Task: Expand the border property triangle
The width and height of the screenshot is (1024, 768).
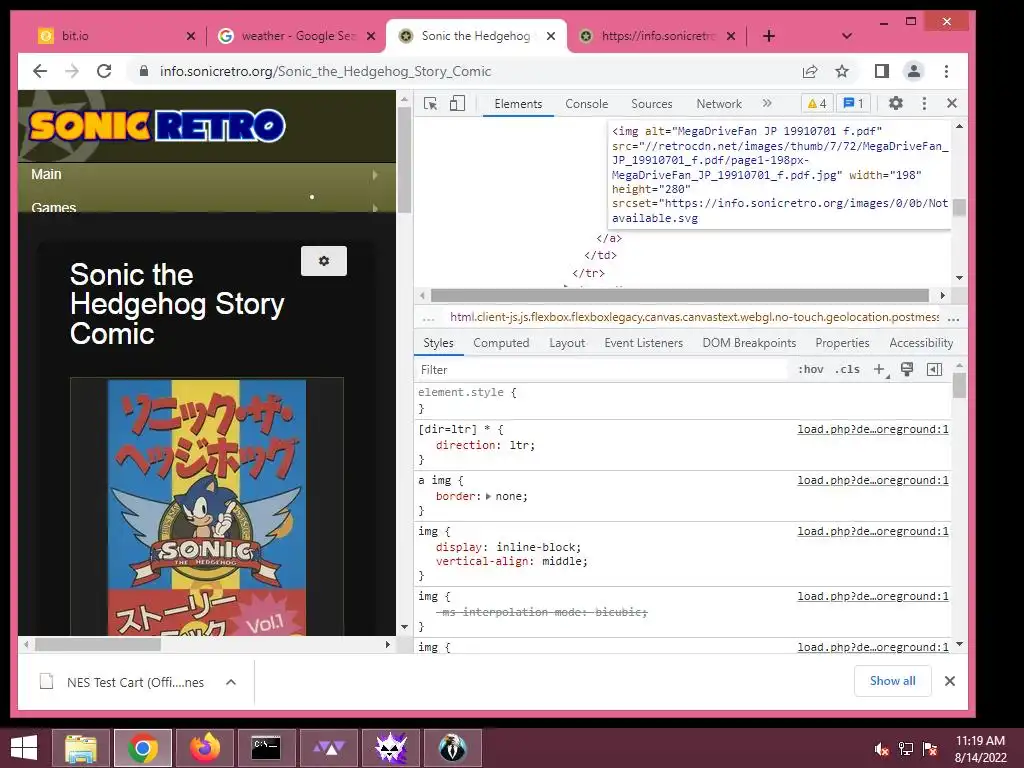Action: tap(488, 496)
